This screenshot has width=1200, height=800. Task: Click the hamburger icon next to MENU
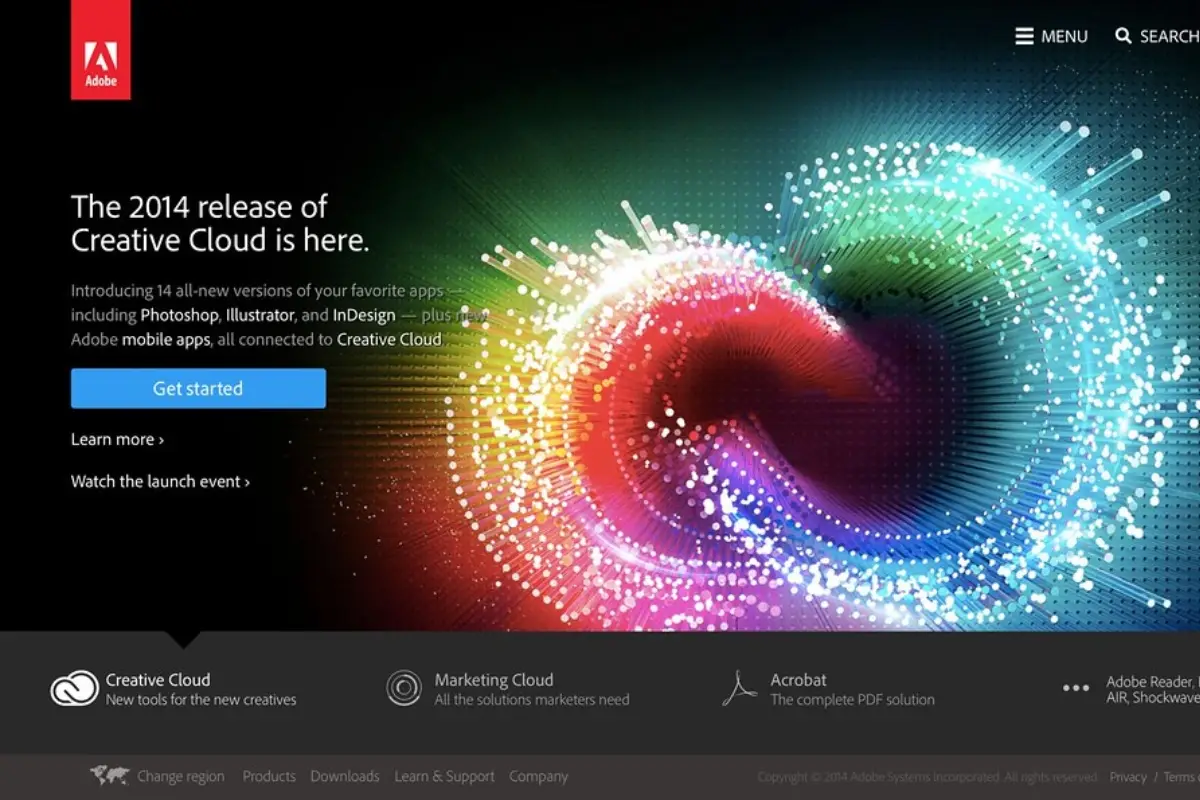click(1024, 36)
